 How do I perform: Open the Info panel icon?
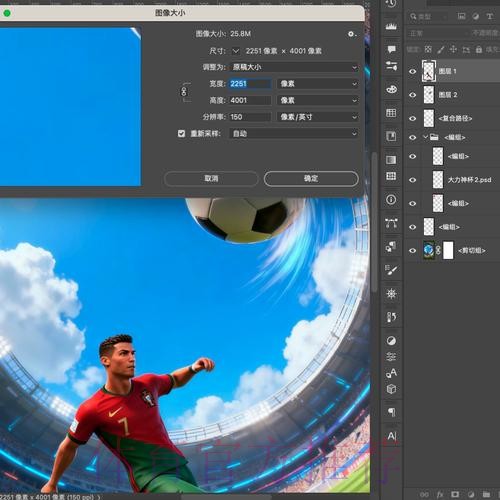tap(391, 199)
